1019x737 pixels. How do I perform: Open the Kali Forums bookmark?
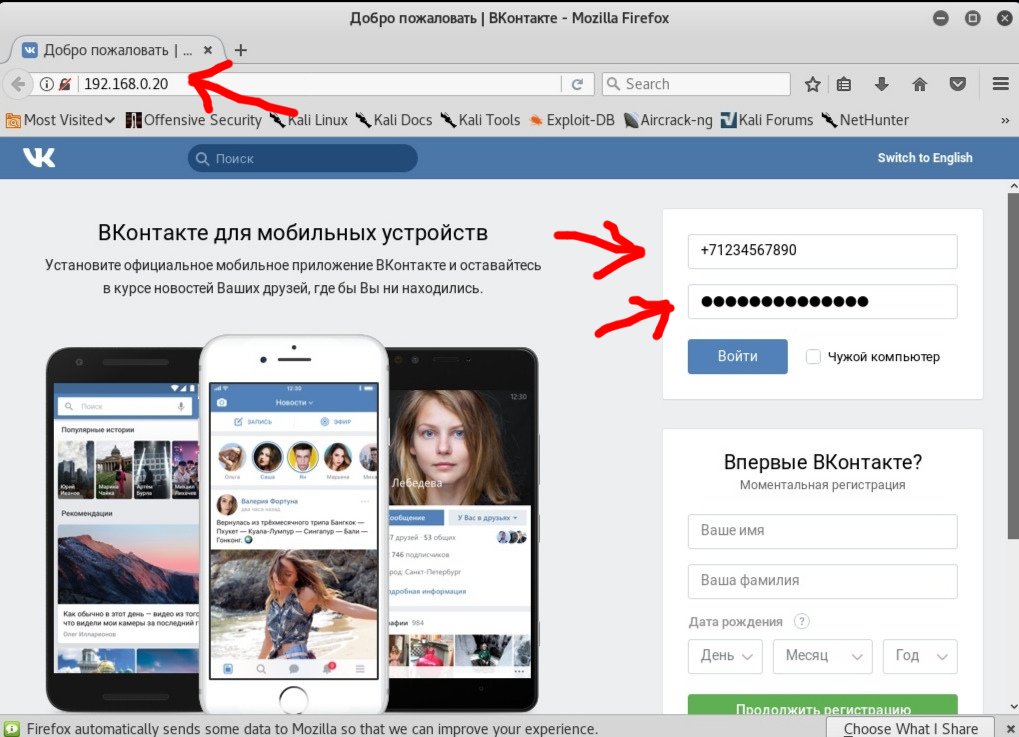767,120
